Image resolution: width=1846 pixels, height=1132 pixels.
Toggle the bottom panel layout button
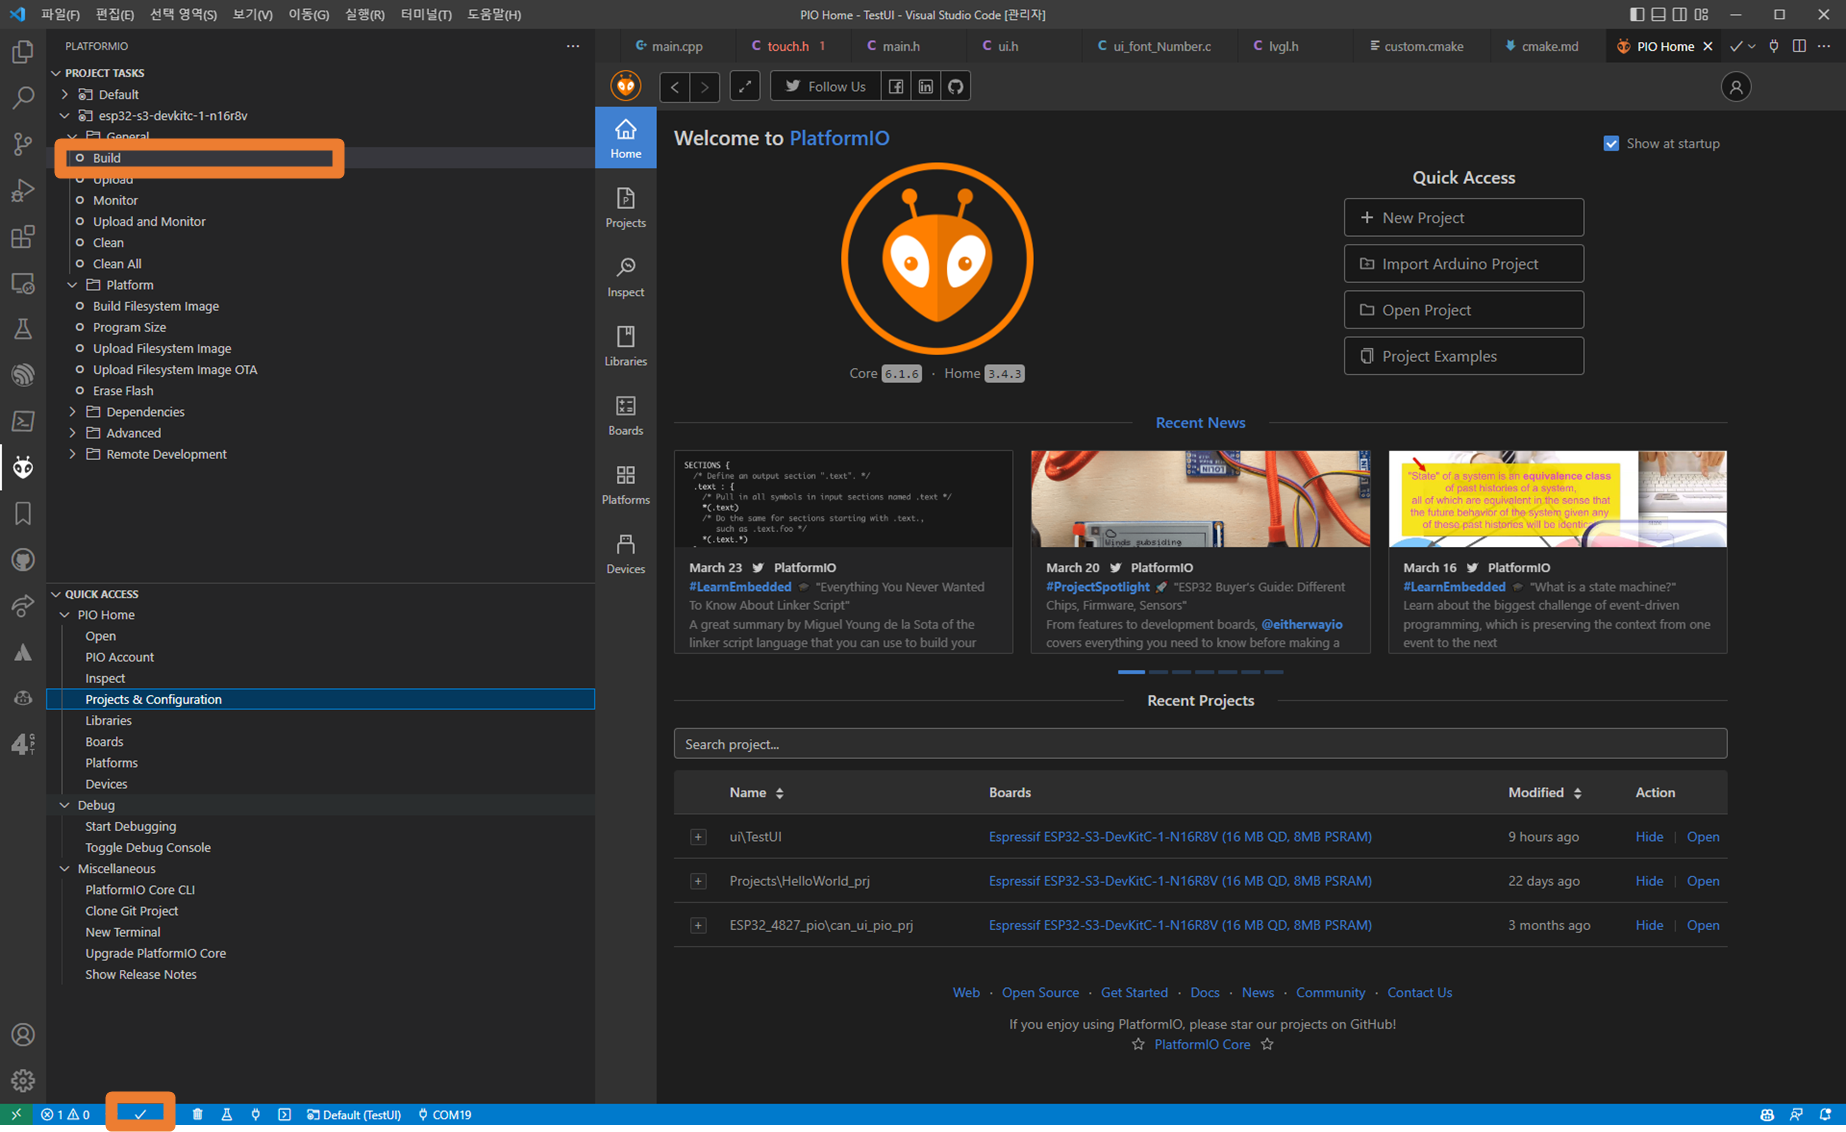pyautogui.click(x=1659, y=15)
